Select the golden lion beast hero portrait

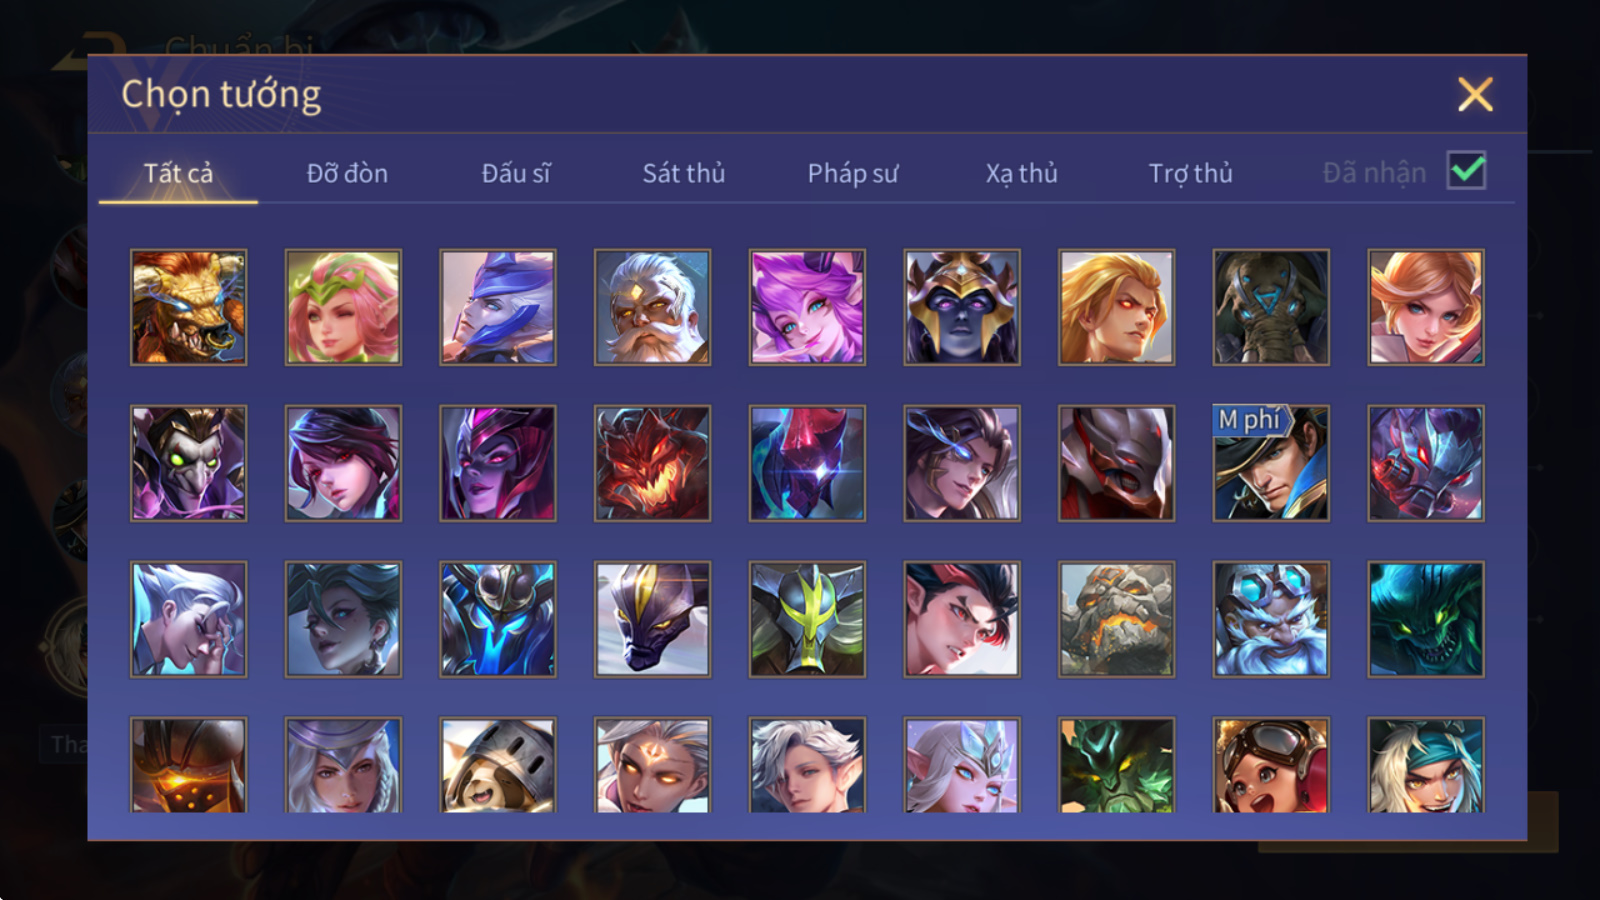pyautogui.click(x=188, y=307)
